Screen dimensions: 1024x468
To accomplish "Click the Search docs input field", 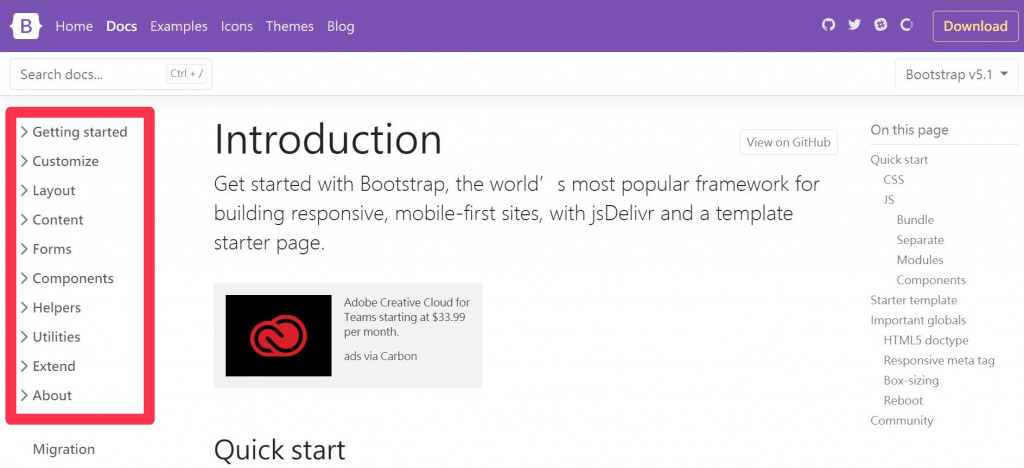I will click(x=111, y=74).
